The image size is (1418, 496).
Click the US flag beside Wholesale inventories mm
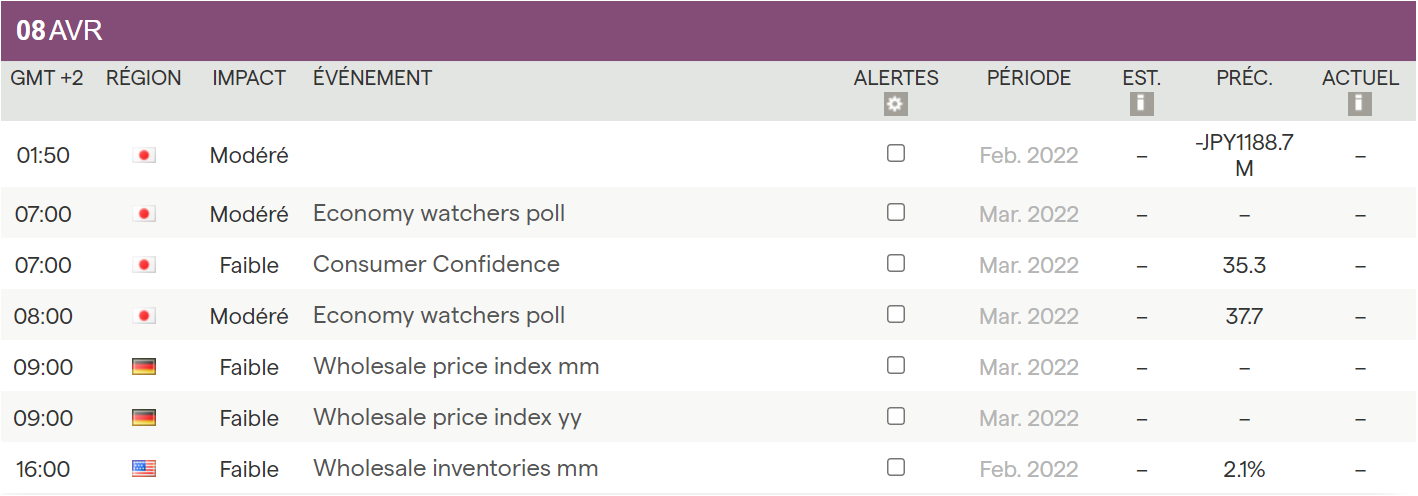point(144,469)
